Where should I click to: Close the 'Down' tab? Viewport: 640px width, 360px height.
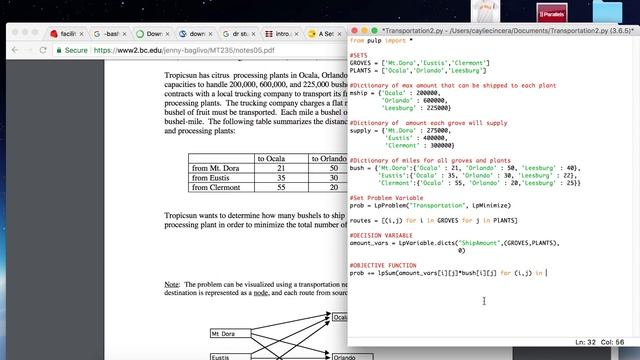167,34
